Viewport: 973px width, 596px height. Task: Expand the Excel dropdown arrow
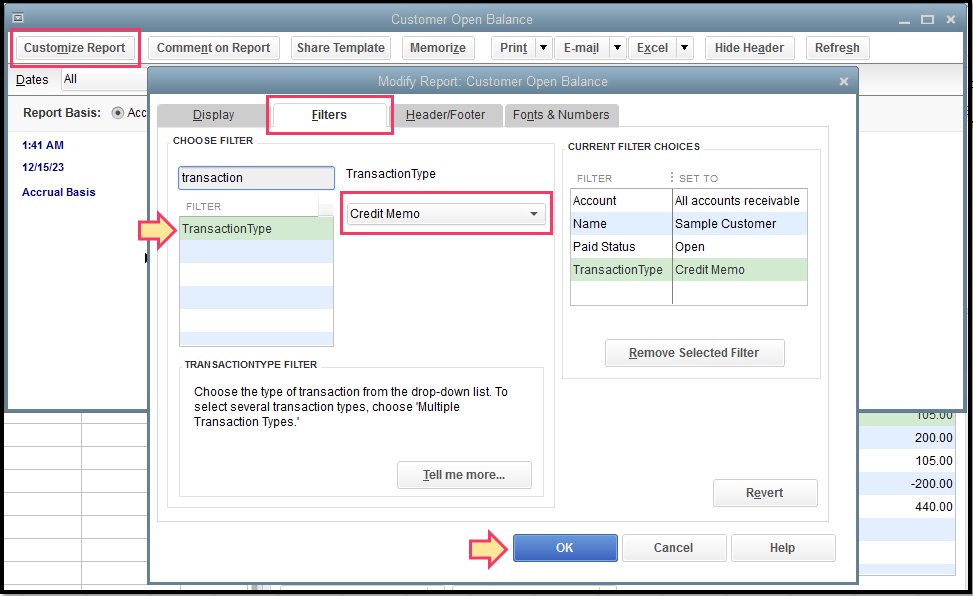pyautogui.click(x=684, y=48)
